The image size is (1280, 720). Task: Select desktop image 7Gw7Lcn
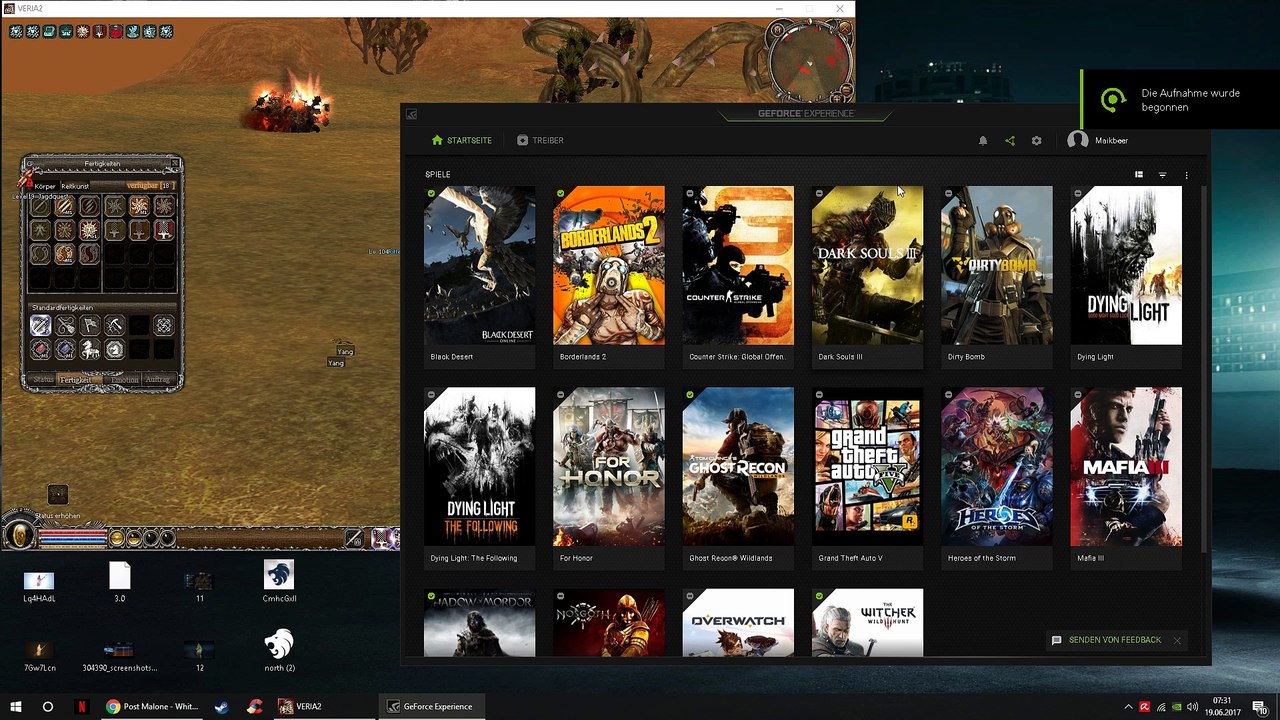39,656
